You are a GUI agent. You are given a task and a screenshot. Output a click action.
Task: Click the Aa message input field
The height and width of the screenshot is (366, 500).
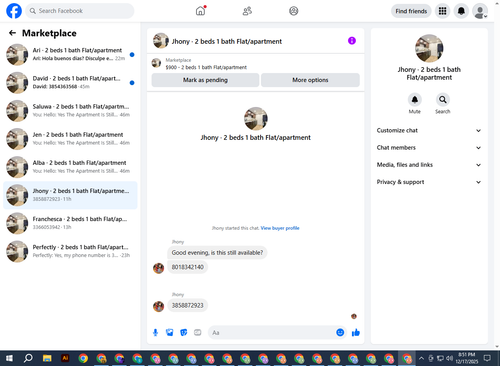pyautogui.click(x=272, y=332)
